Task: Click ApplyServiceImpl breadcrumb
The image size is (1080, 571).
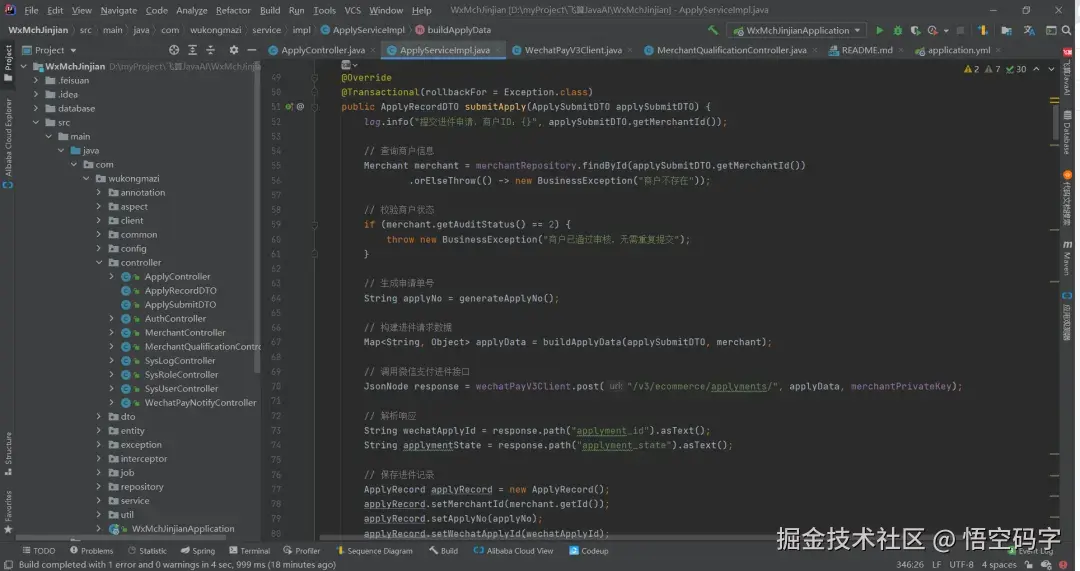Action: tap(362, 30)
